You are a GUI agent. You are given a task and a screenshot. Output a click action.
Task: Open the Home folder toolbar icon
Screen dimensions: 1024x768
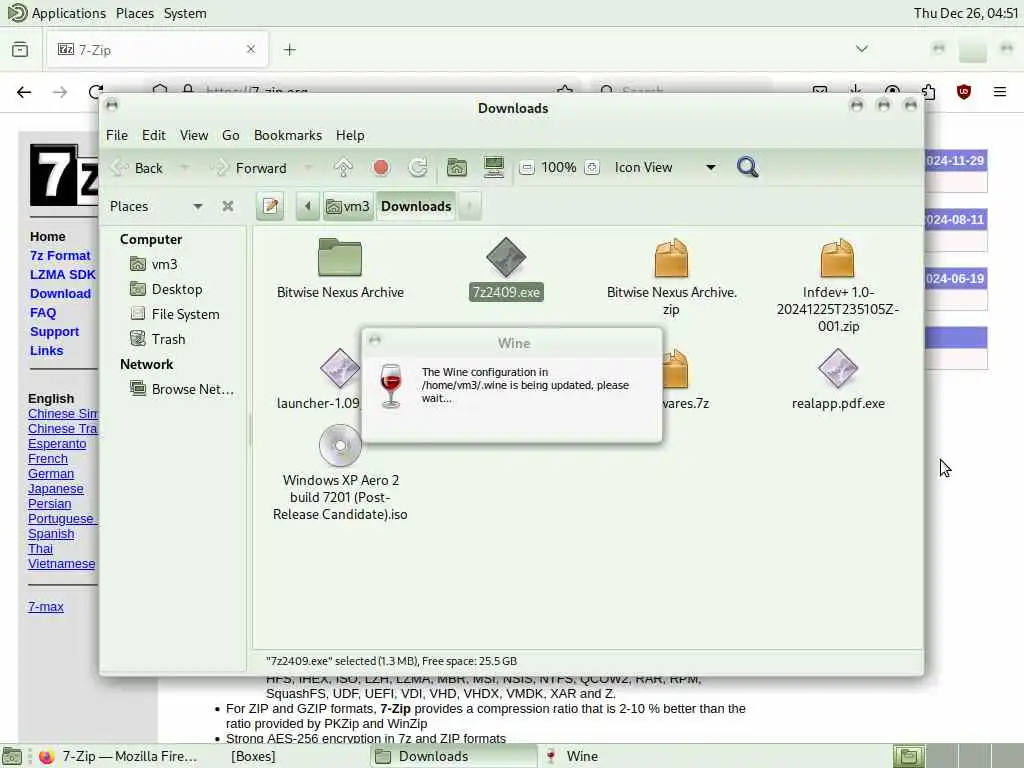coord(456,168)
